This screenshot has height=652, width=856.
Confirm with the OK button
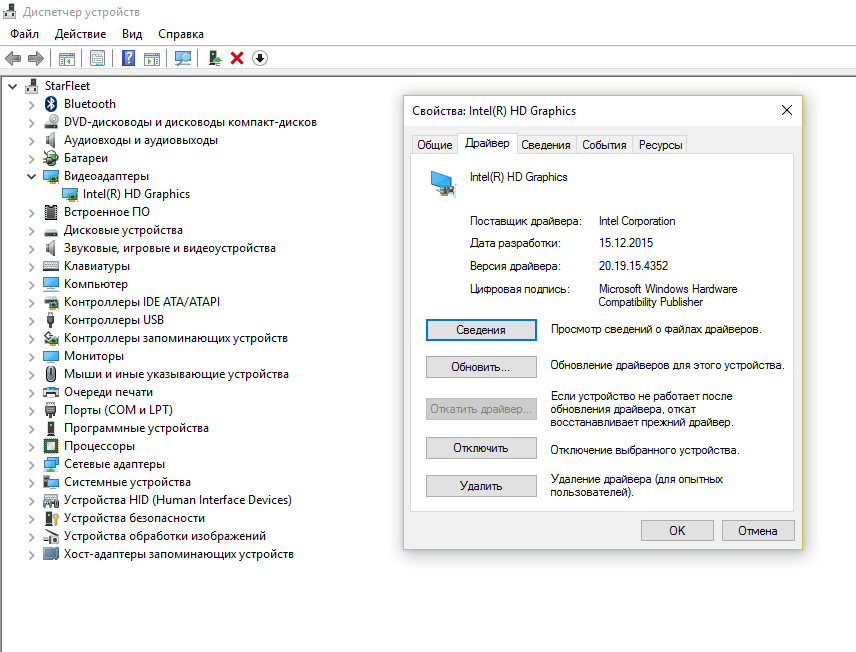pos(677,531)
